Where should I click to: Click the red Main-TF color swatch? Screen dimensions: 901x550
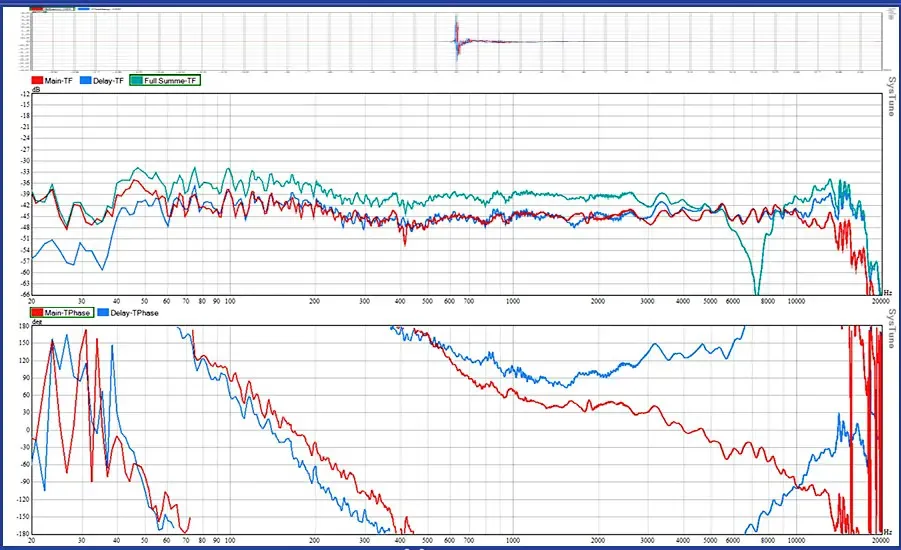(38, 79)
